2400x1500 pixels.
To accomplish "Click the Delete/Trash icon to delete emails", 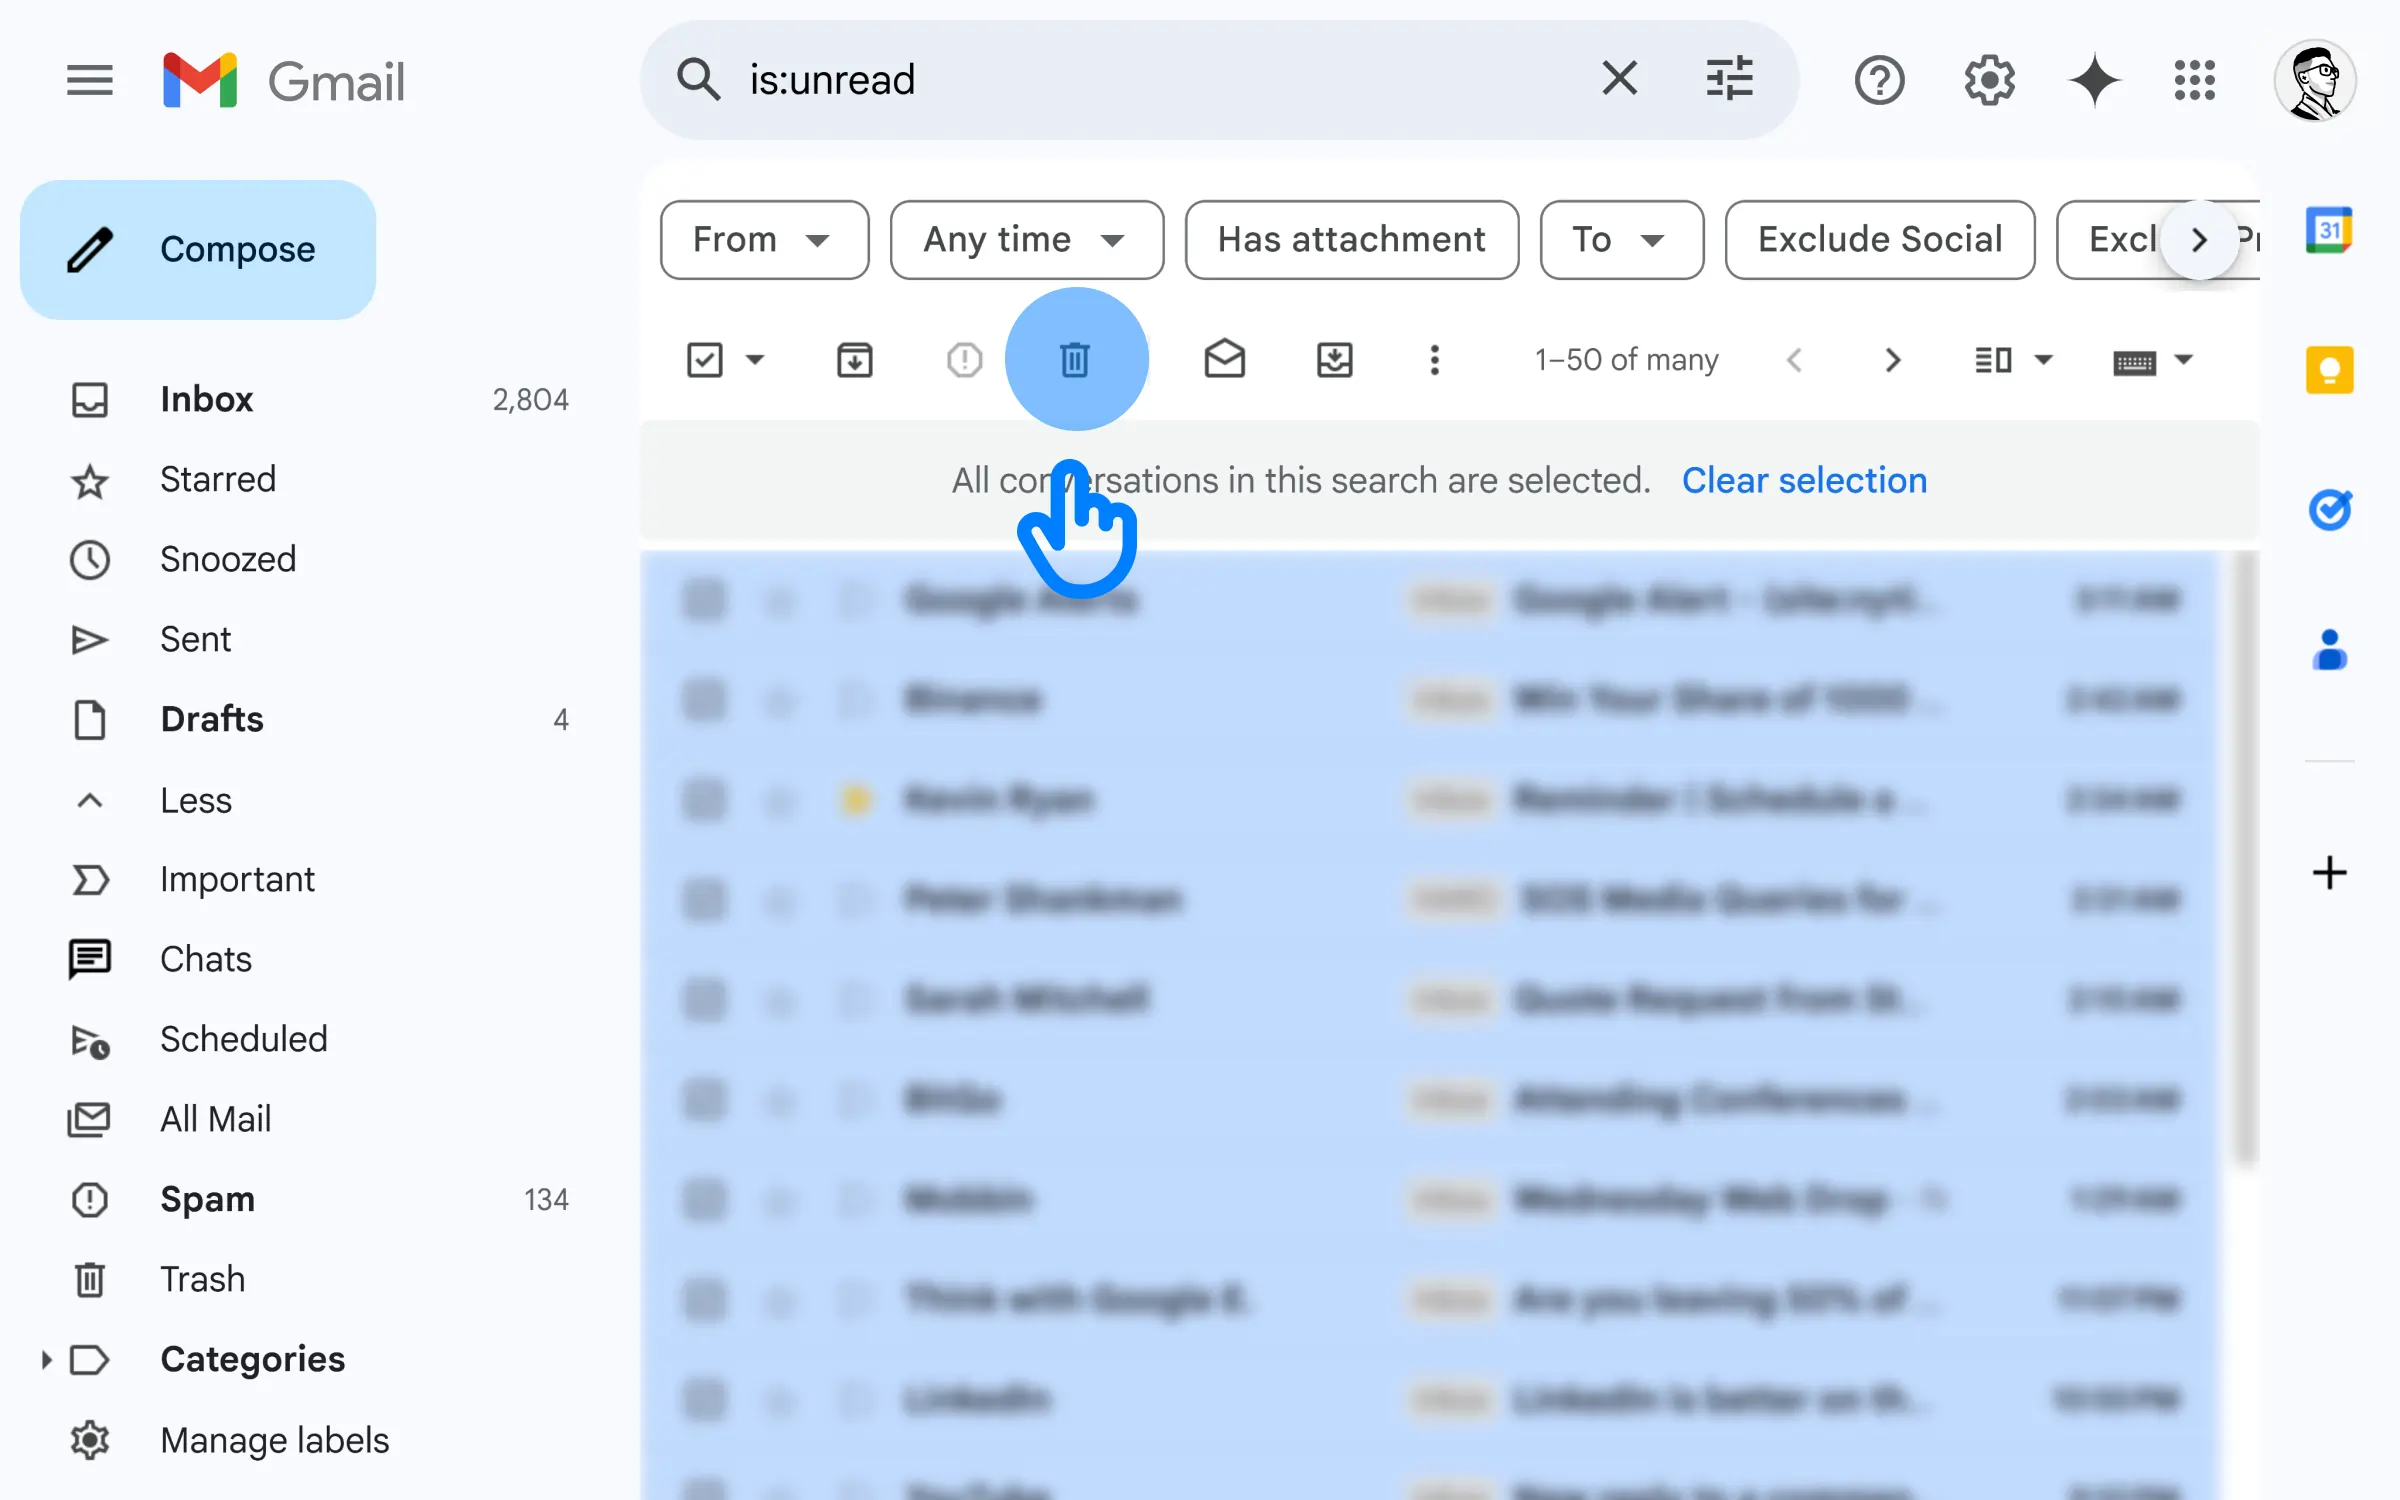I will (1073, 359).
